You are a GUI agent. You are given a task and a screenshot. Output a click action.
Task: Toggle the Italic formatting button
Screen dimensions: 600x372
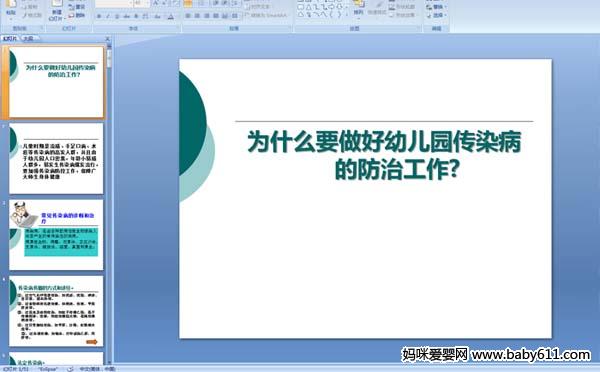108,16
